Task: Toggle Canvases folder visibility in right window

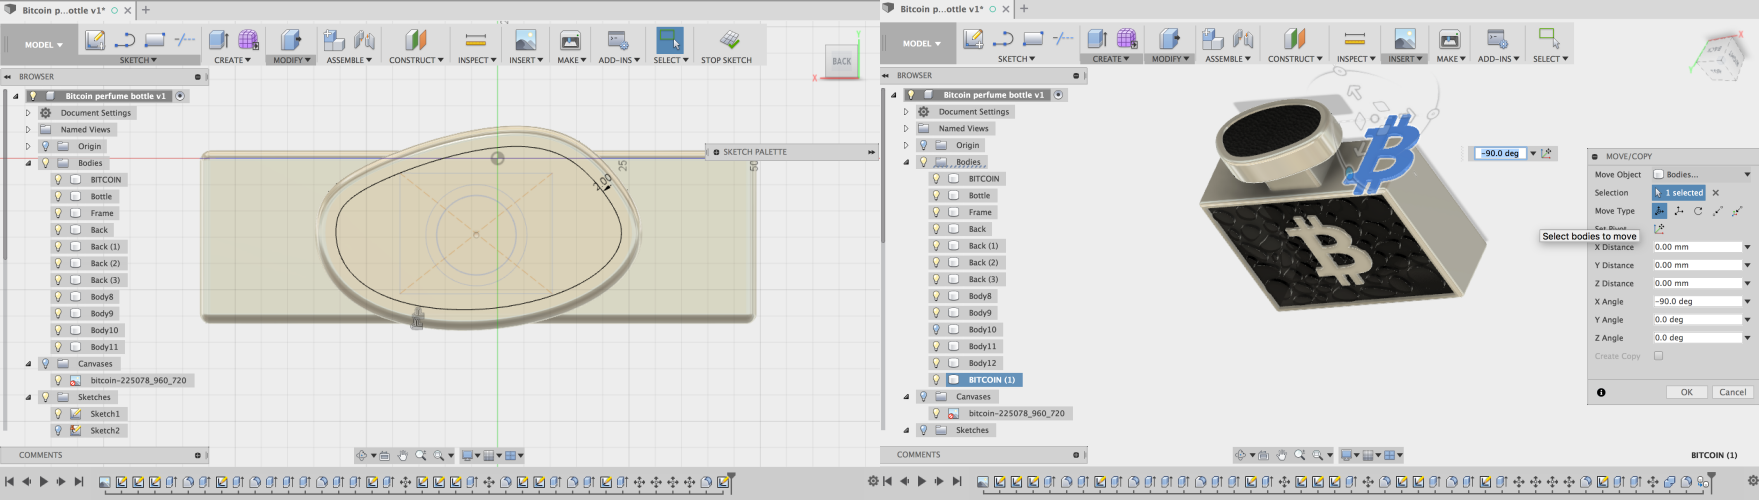Action: pos(924,396)
